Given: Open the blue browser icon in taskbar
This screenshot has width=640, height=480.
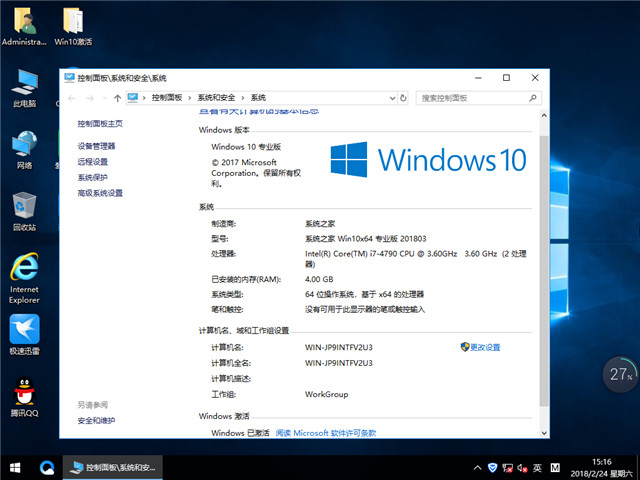Looking at the screenshot, I should [47, 468].
